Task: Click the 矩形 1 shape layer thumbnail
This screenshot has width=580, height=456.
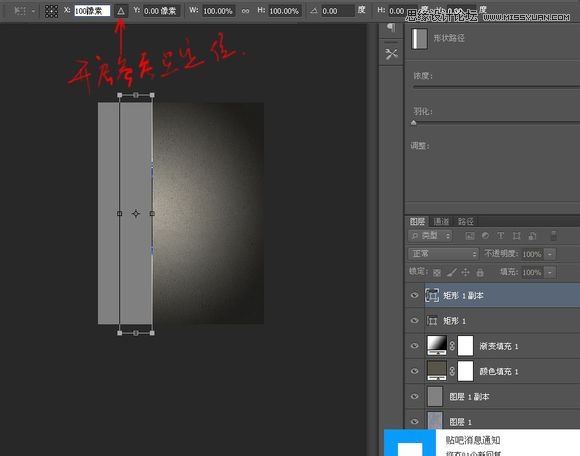Action: (432, 320)
